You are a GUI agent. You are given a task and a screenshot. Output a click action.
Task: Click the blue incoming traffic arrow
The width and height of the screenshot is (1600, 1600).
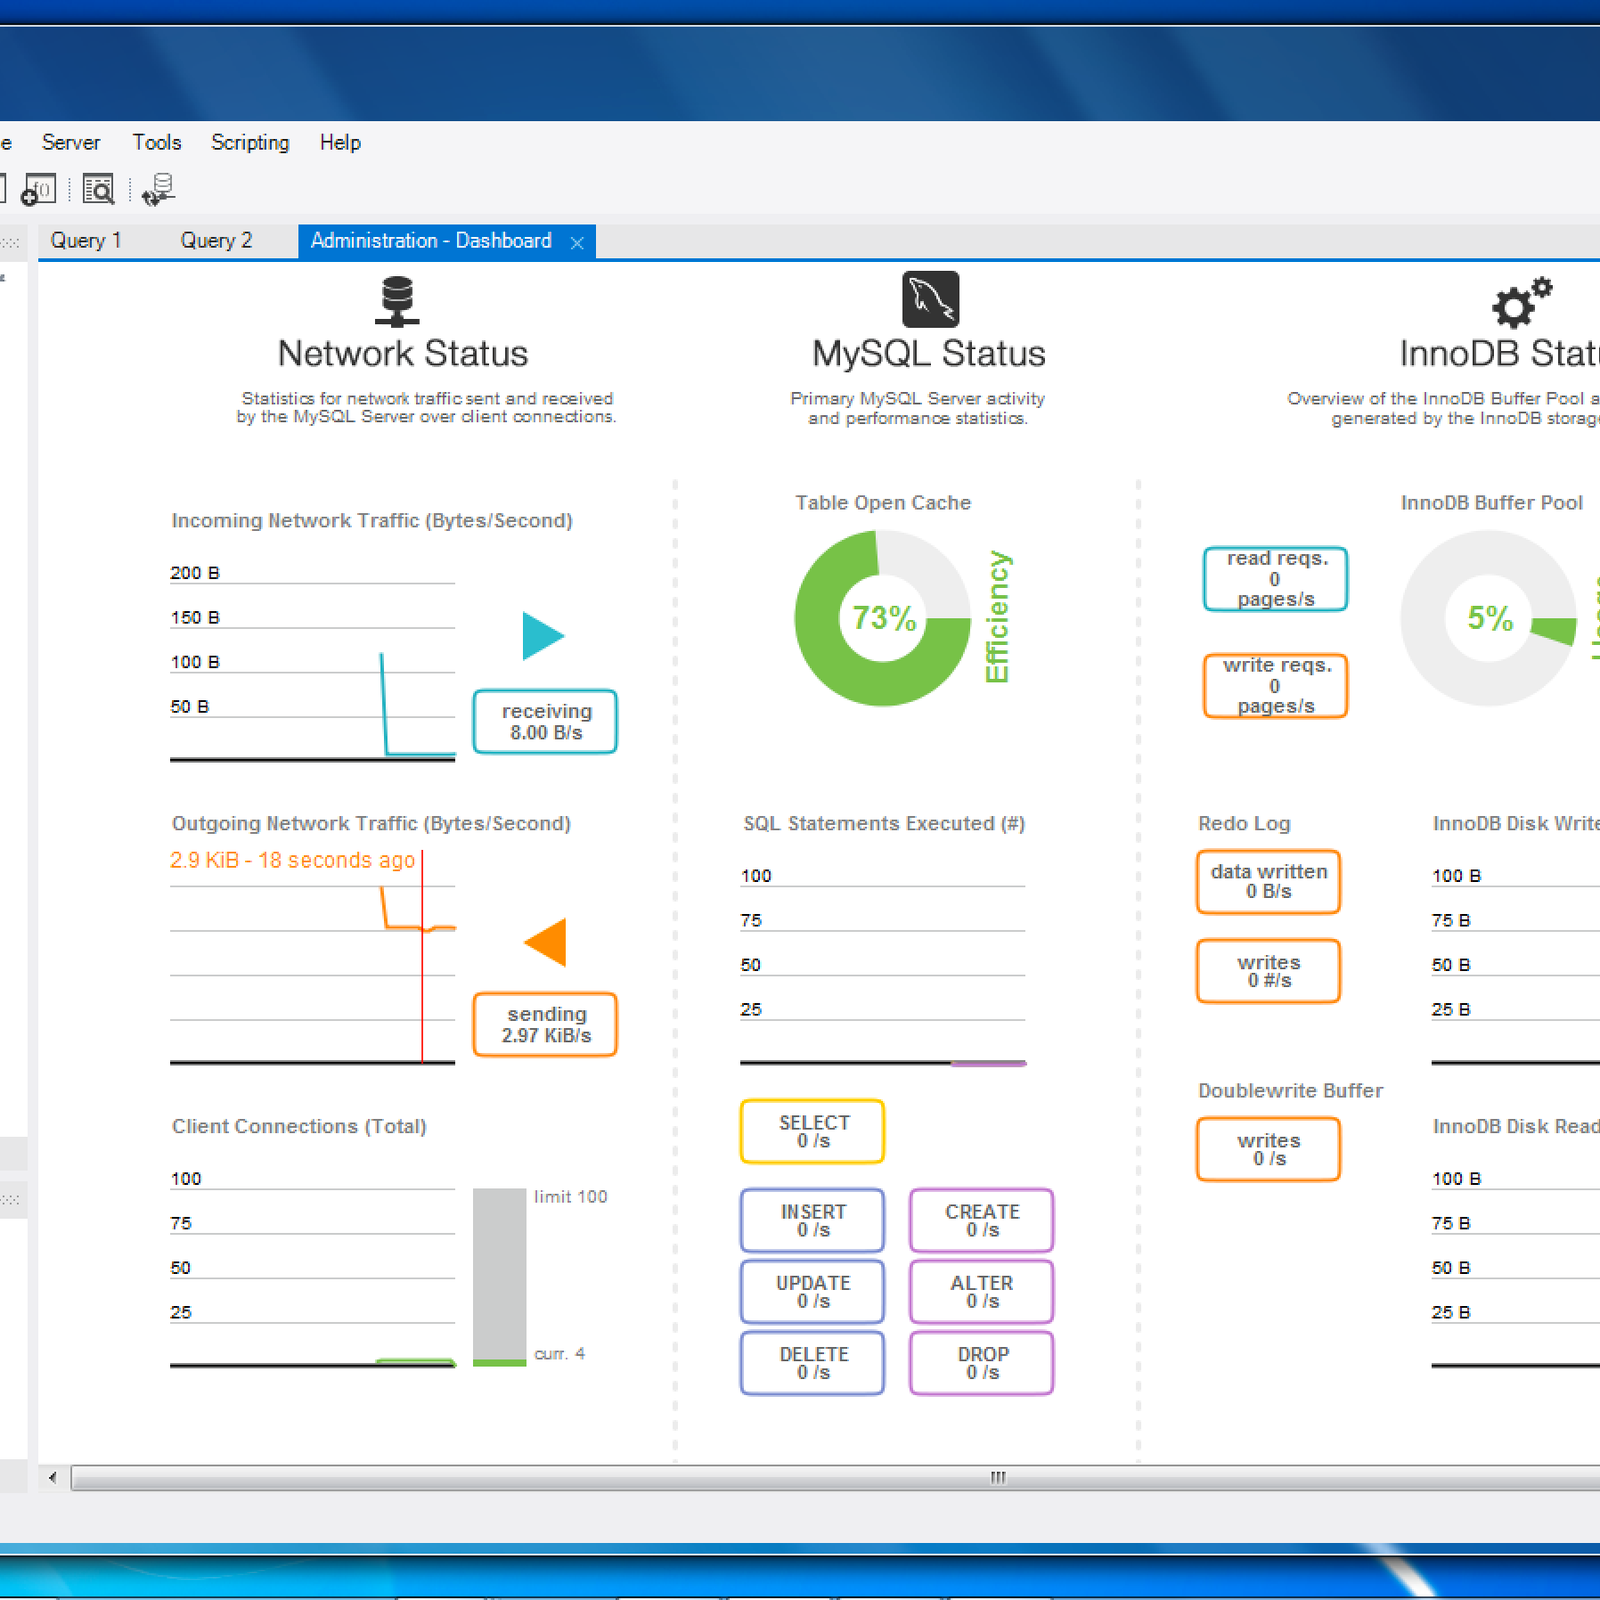[x=543, y=636]
